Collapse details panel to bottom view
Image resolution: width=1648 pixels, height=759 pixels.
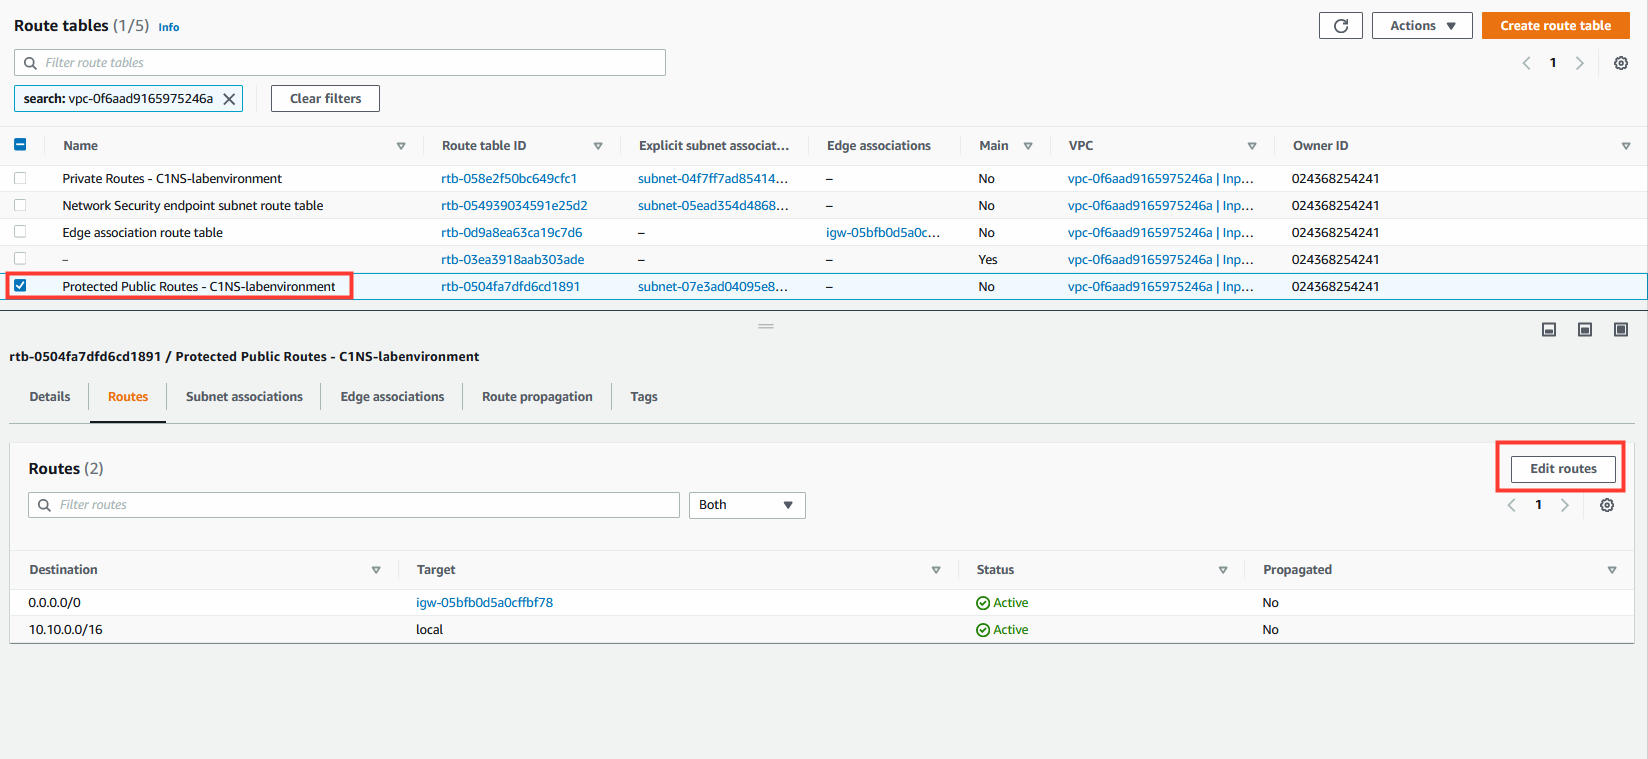[x=1548, y=330]
